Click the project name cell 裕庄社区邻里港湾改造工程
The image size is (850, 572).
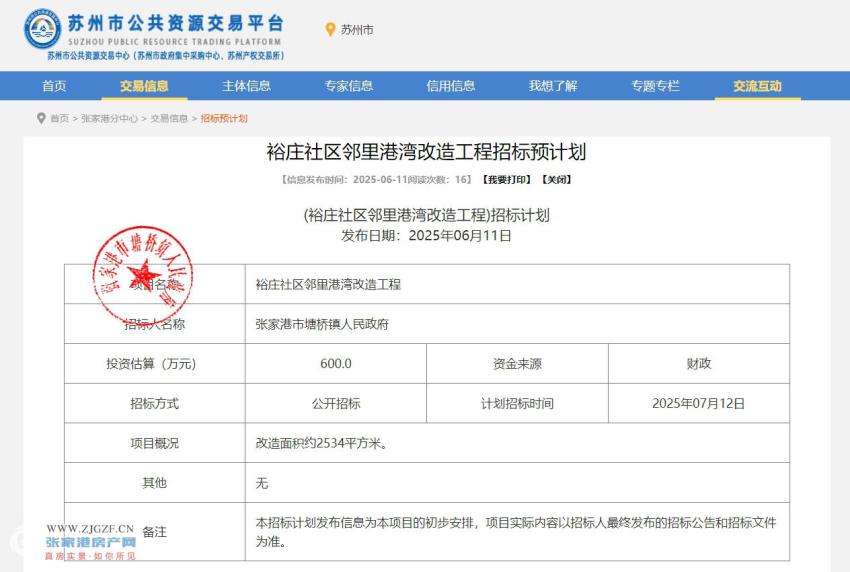pos(517,284)
